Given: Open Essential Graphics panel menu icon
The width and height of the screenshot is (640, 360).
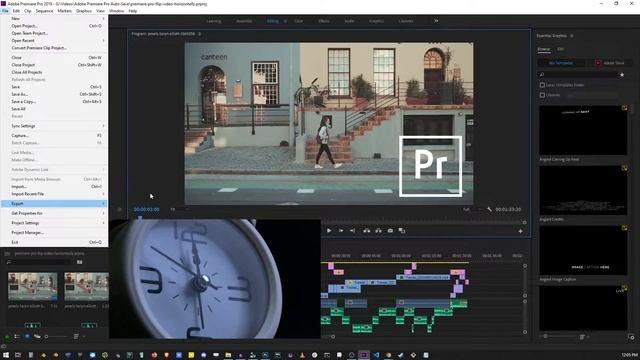Looking at the screenshot, I should coord(572,36).
